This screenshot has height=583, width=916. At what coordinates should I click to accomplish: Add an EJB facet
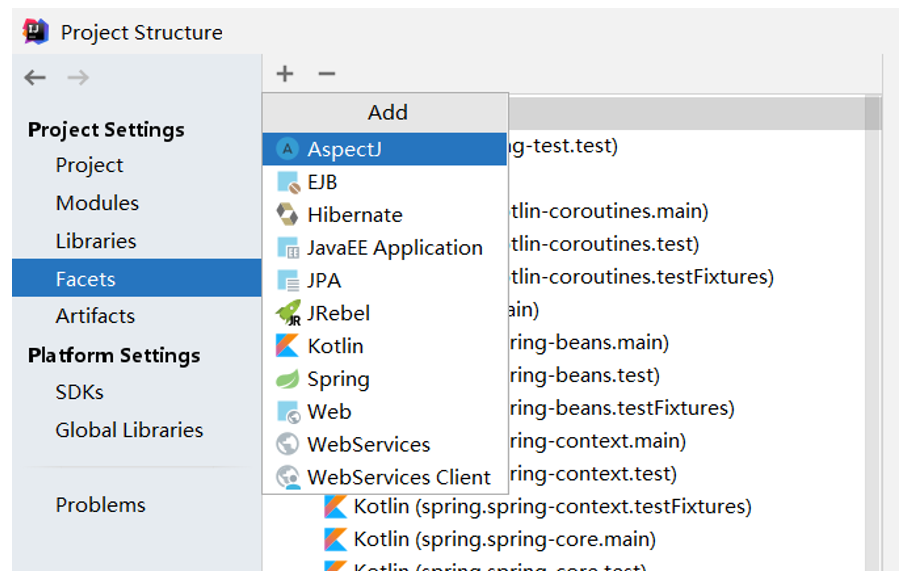pyautogui.click(x=322, y=182)
